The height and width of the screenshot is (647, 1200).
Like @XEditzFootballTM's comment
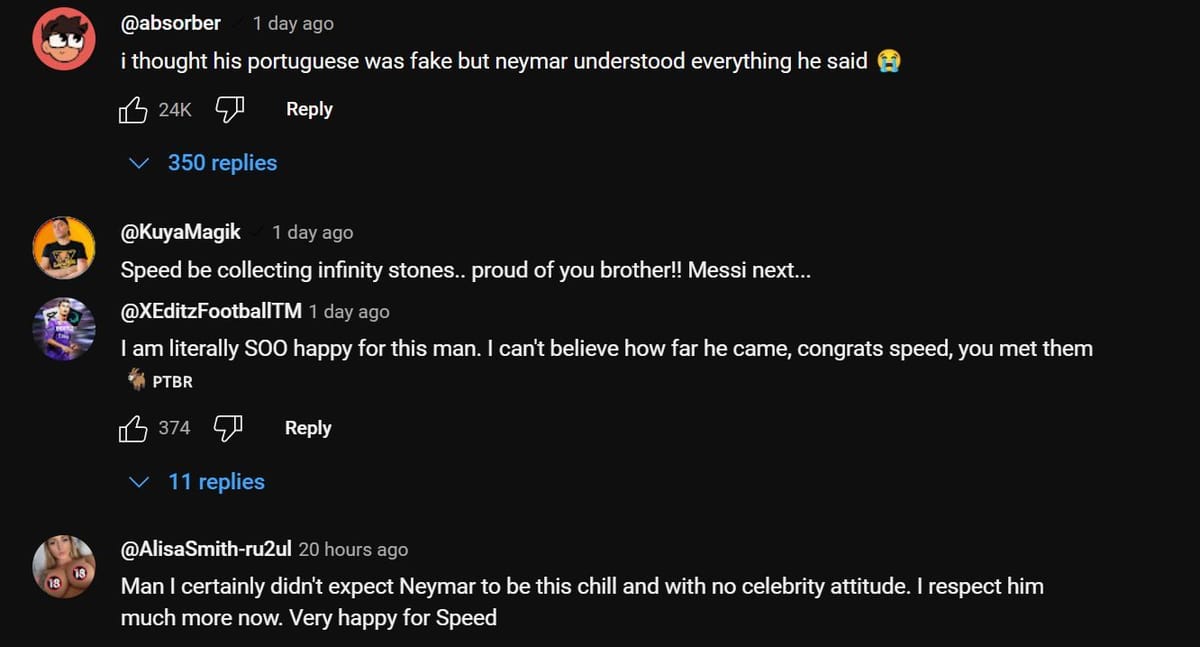tap(133, 428)
